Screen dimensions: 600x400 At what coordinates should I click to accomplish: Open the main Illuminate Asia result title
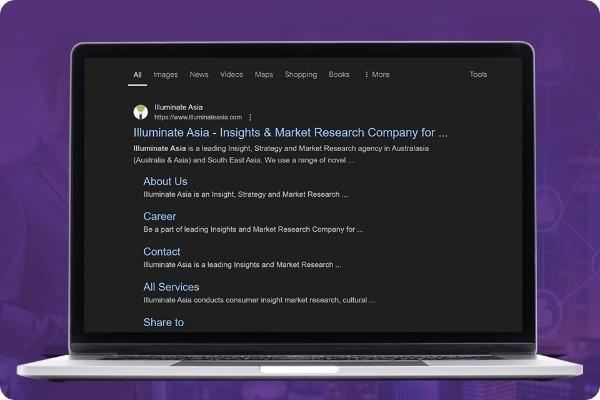(x=290, y=132)
